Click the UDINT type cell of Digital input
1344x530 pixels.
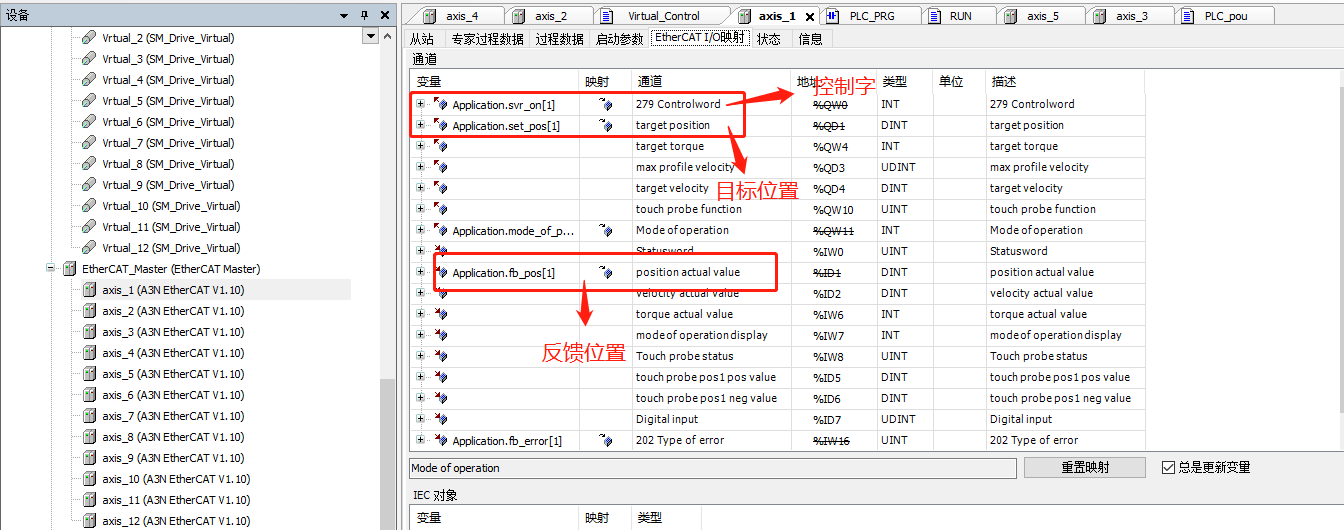coord(904,419)
